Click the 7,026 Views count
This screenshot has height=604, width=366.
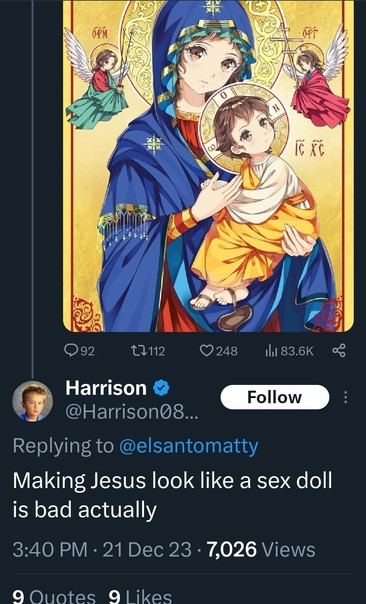(x=261, y=550)
